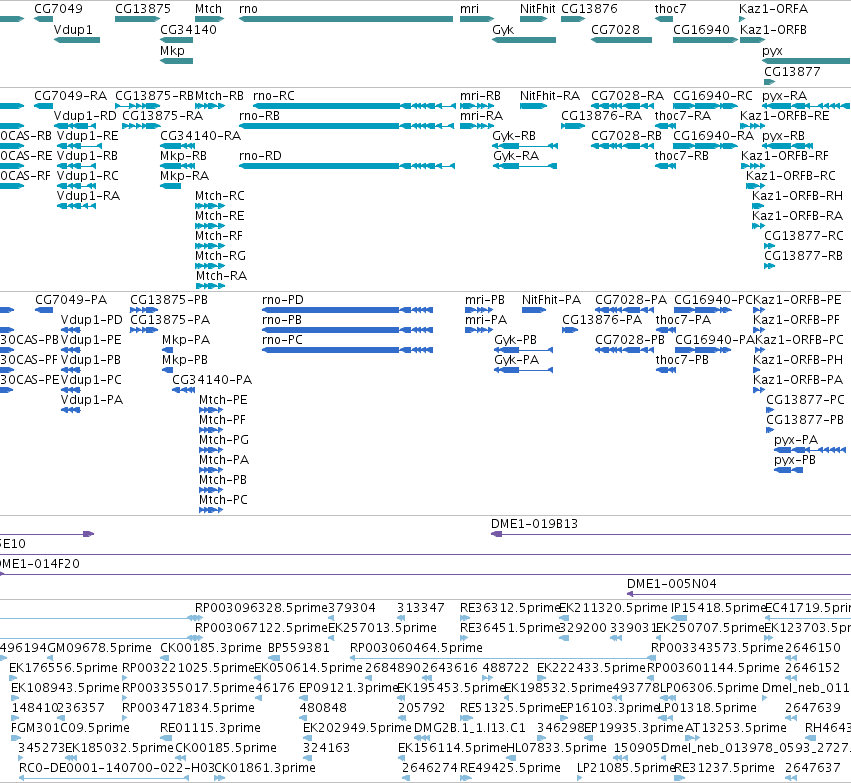Click the rno-RC transcript label
This screenshot has width=851, height=783.
click(274, 96)
